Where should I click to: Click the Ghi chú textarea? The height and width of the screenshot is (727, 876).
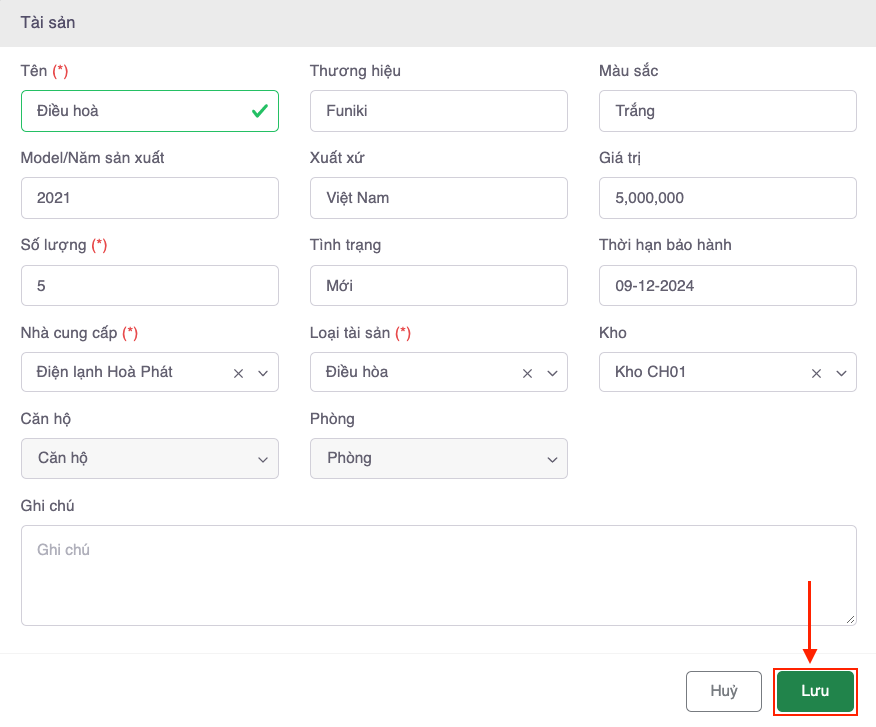tap(438, 575)
